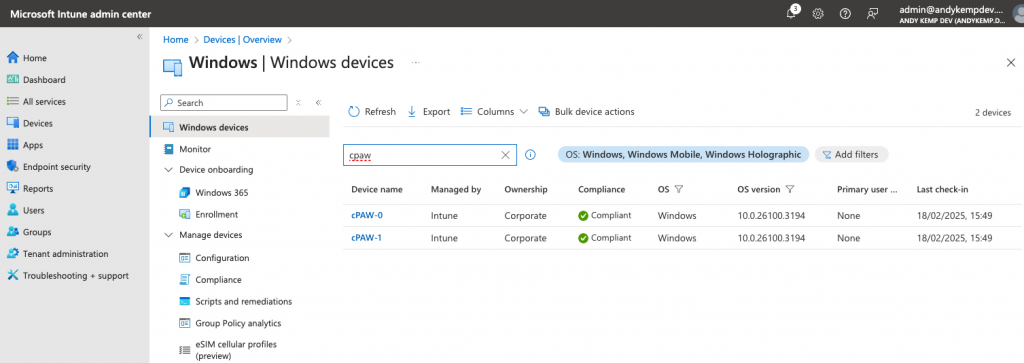1024x363 pixels.
Task: Click the blade menu search field
Action: point(224,103)
